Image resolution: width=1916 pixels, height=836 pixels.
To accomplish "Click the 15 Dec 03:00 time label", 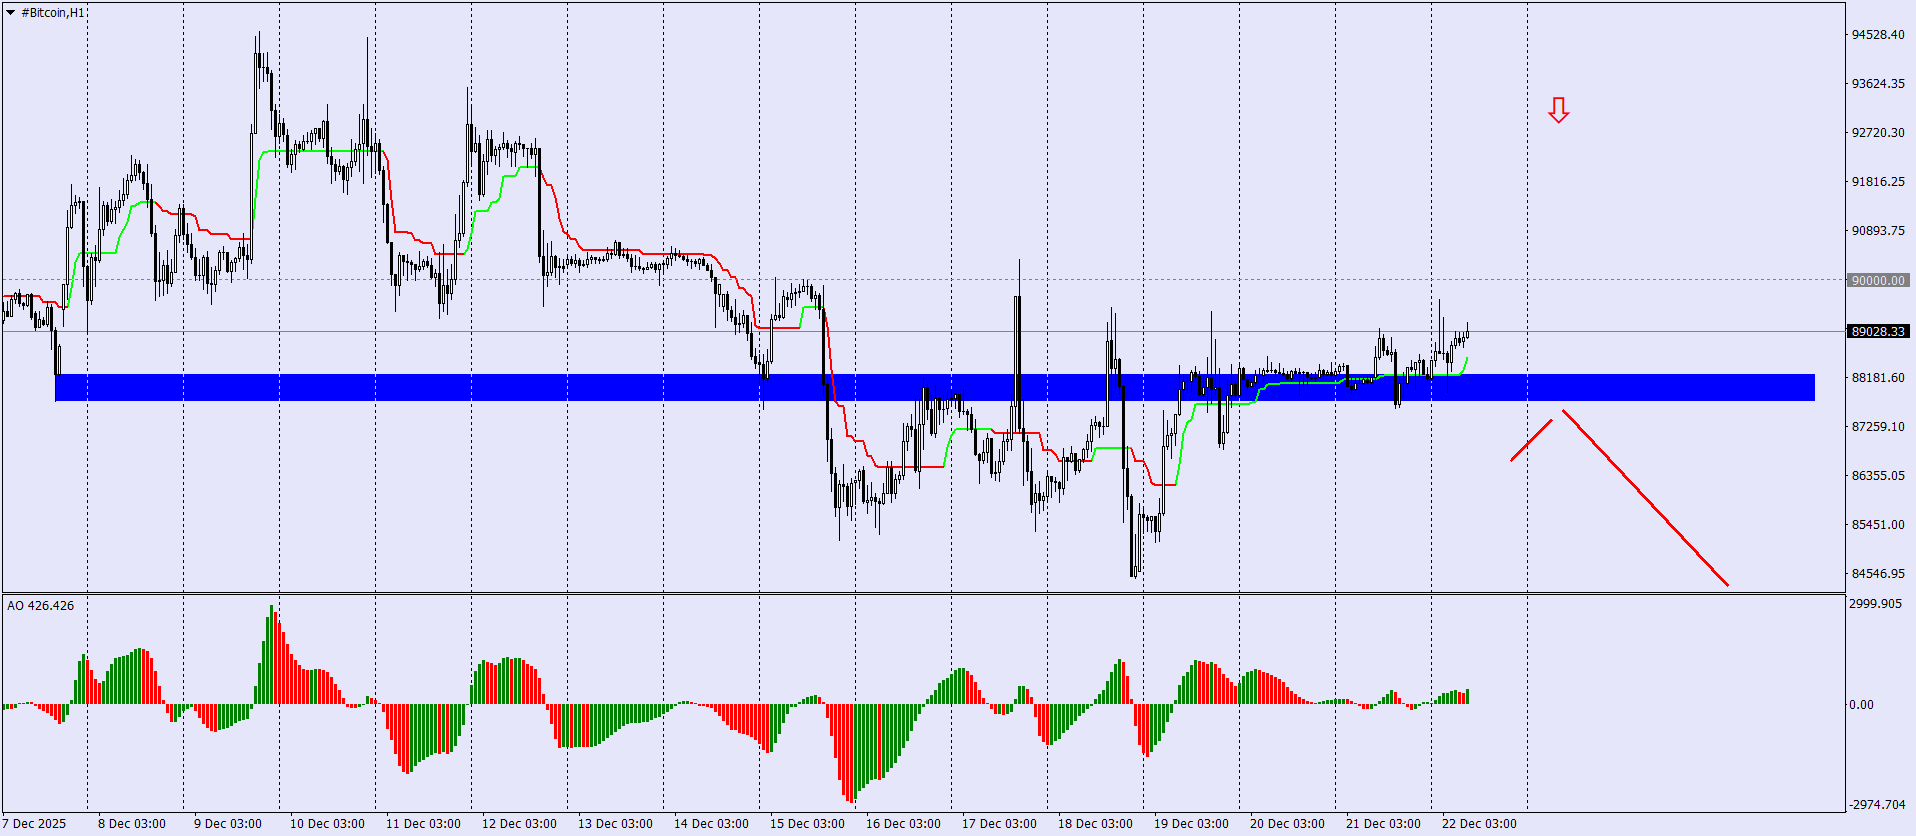I will (807, 824).
